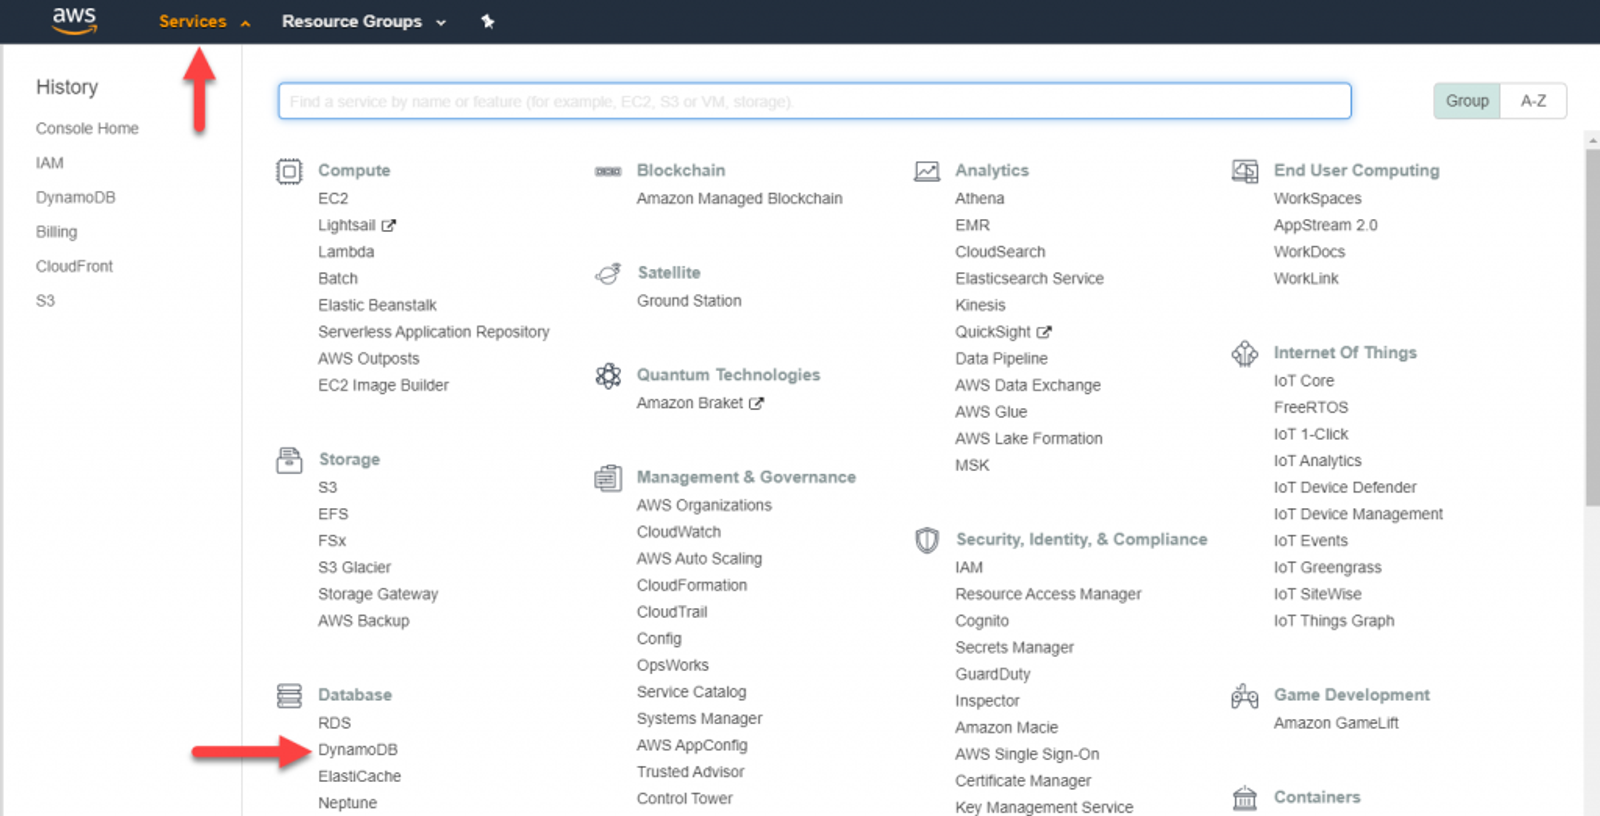
Task: Open the Lambda service
Action: pos(346,252)
